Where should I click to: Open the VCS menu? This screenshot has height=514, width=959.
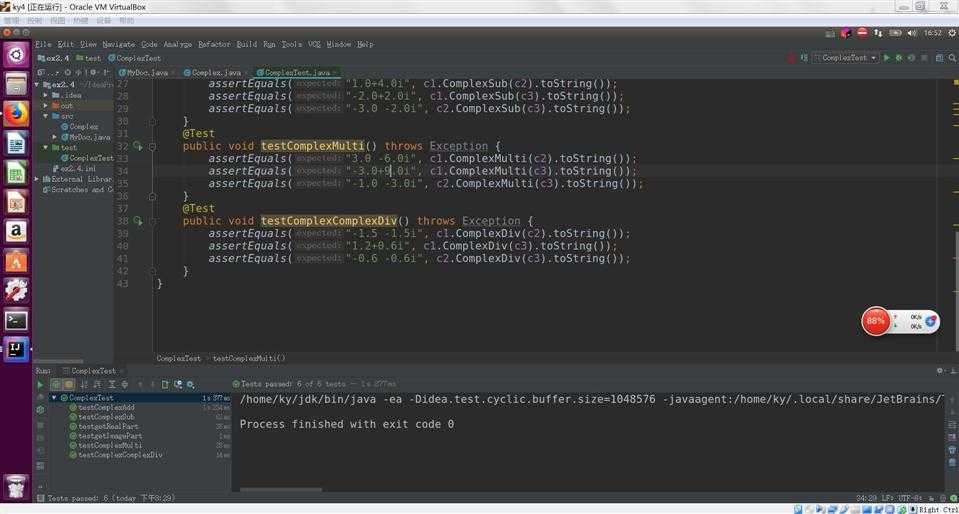[314, 44]
